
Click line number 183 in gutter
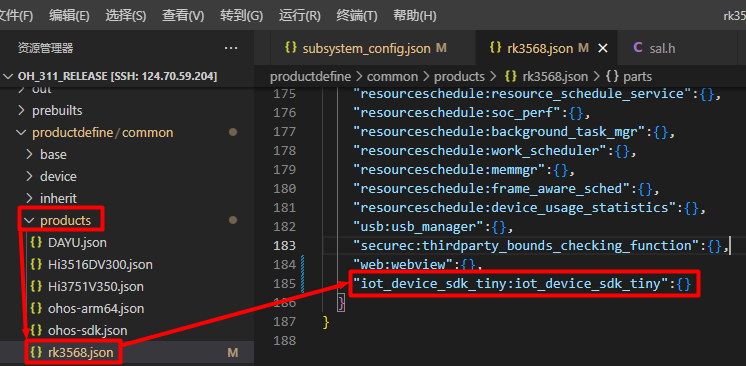(x=285, y=246)
